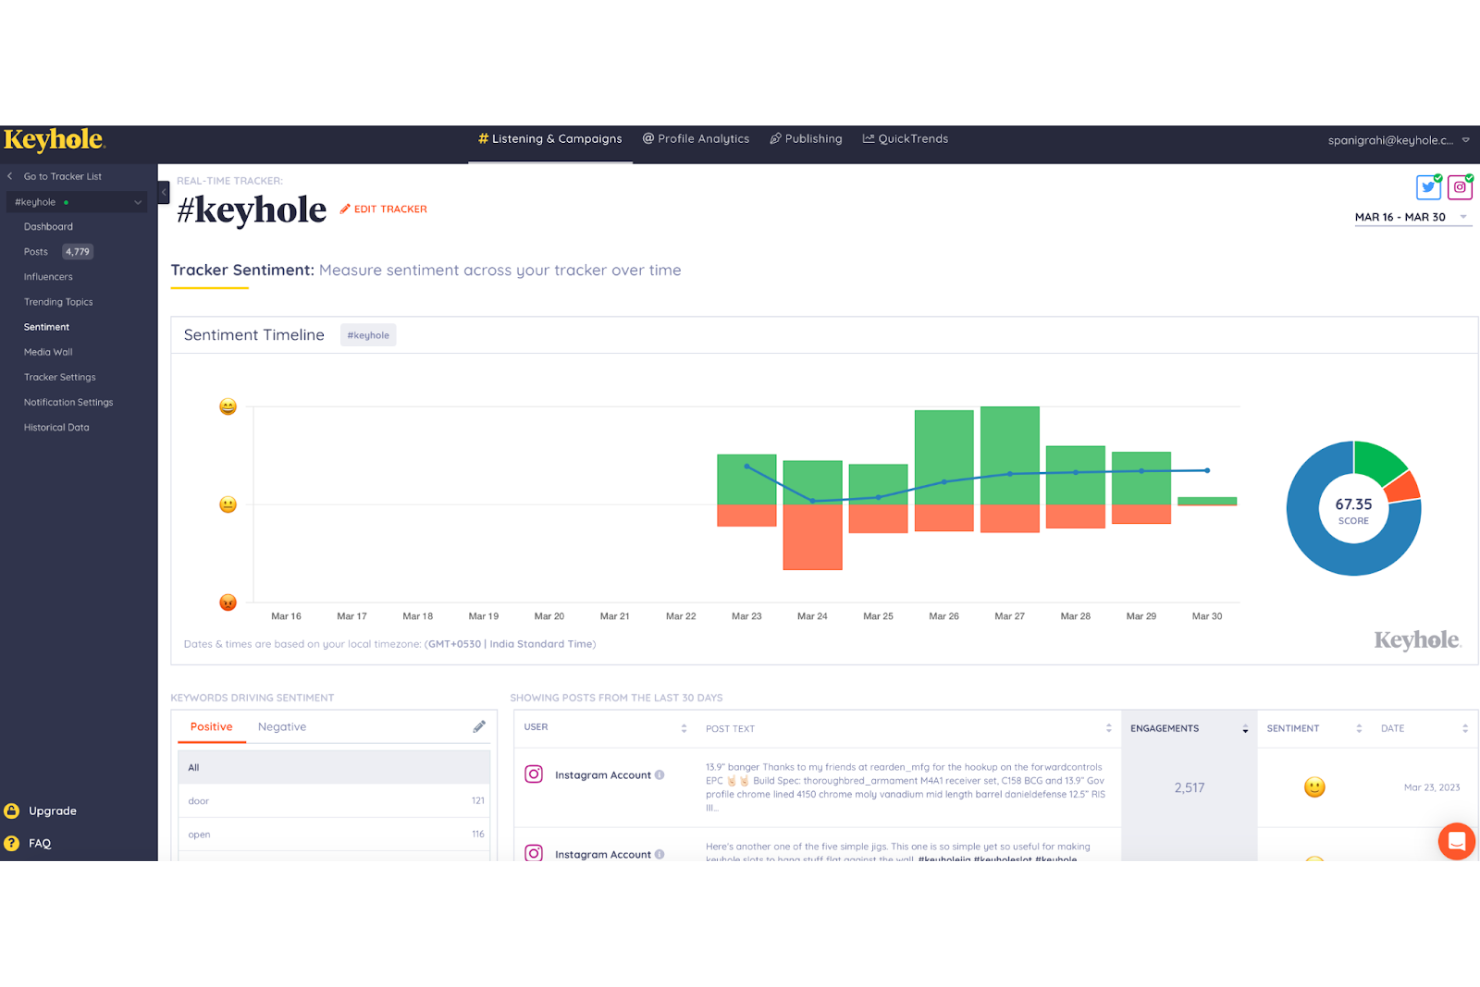Click the Mar 26 green positive bar
1480x987 pixels.
click(x=944, y=457)
